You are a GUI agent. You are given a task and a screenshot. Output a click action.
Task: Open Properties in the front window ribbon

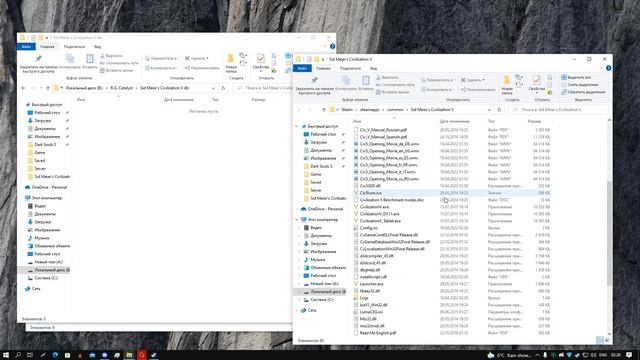(x=536, y=84)
